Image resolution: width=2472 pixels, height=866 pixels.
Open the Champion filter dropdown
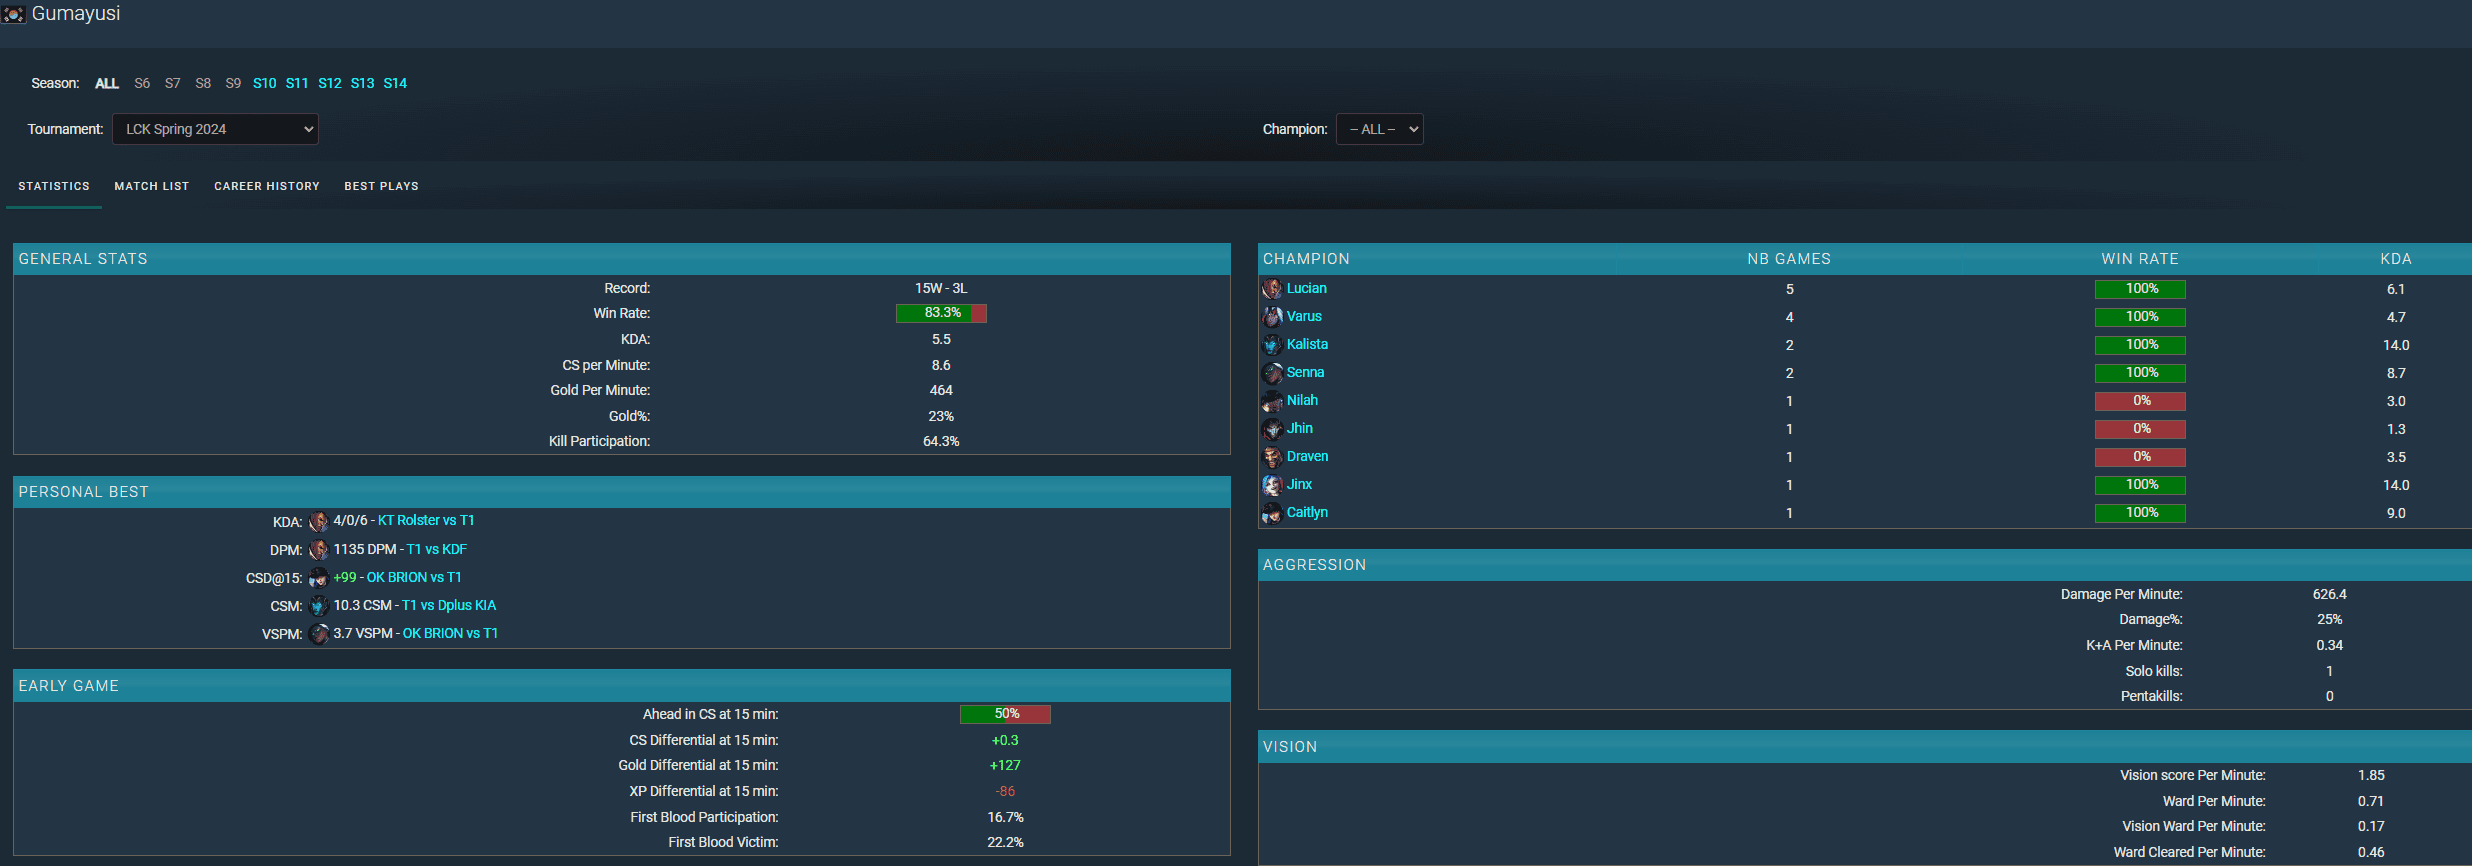(x=1379, y=129)
